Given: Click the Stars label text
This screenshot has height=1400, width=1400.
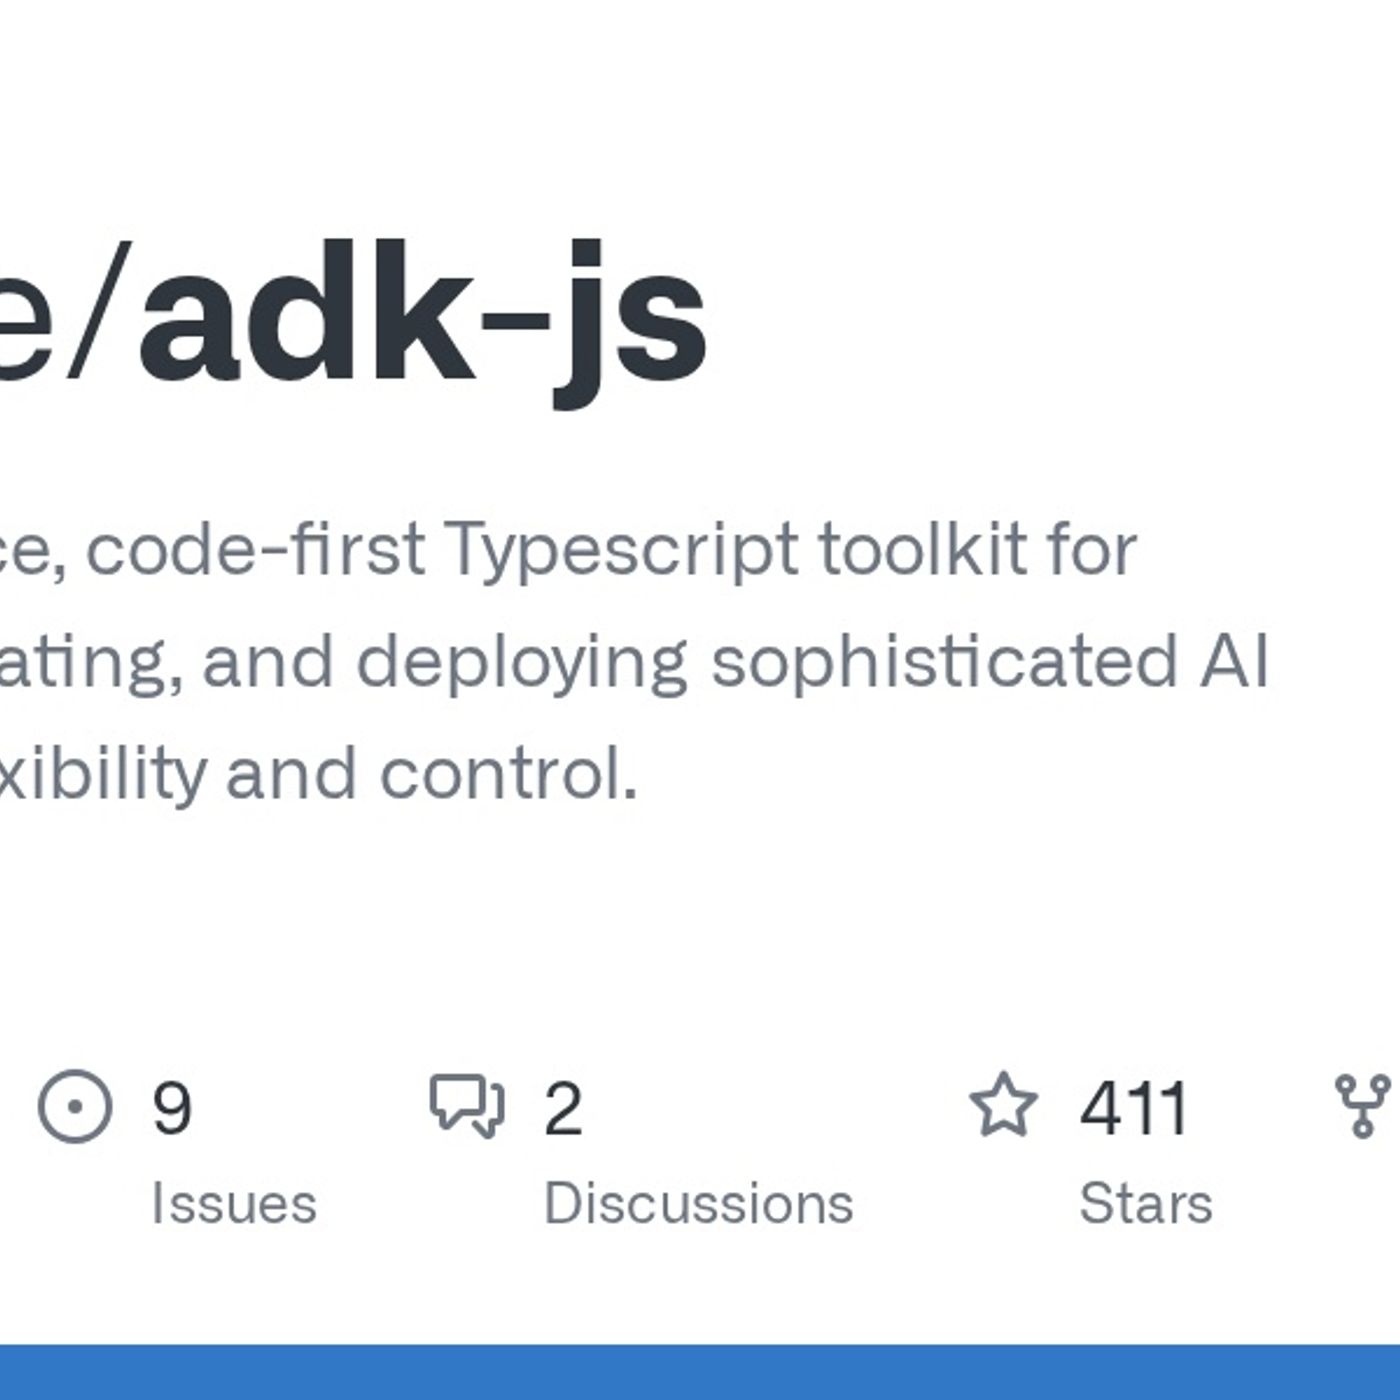Looking at the screenshot, I should 1148,1200.
